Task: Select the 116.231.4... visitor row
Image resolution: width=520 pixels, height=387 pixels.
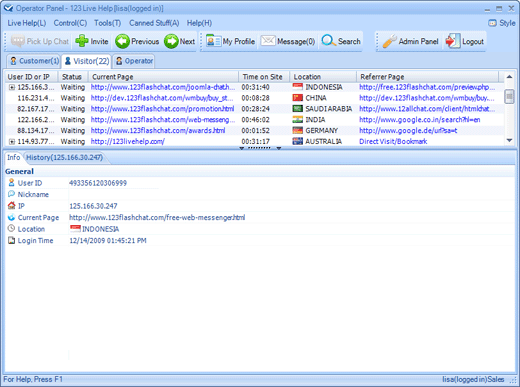Action: pos(254,98)
